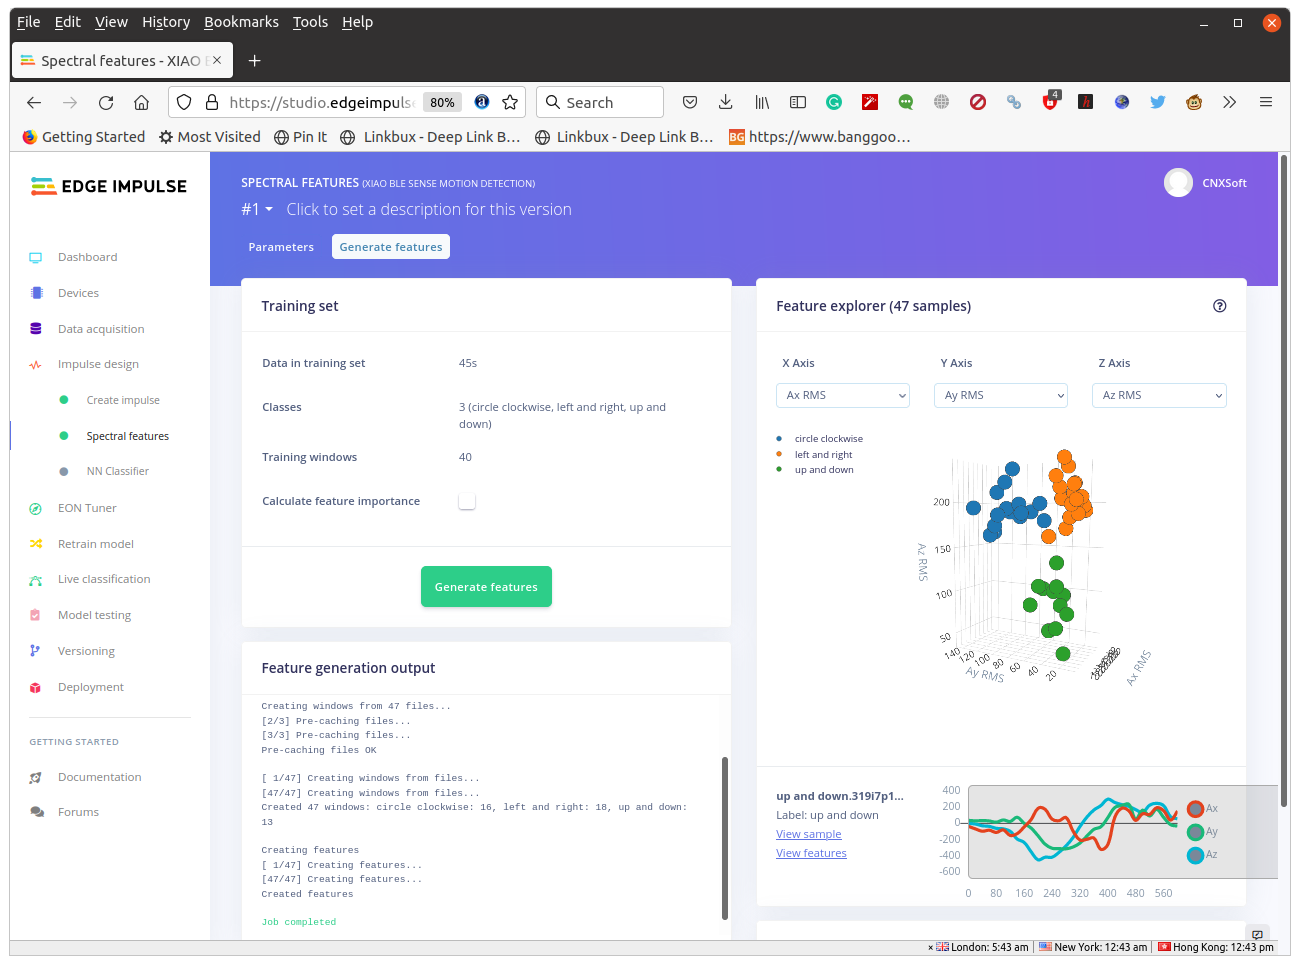Go to Create impulse step
This screenshot has width=1300, height=965.
click(123, 400)
